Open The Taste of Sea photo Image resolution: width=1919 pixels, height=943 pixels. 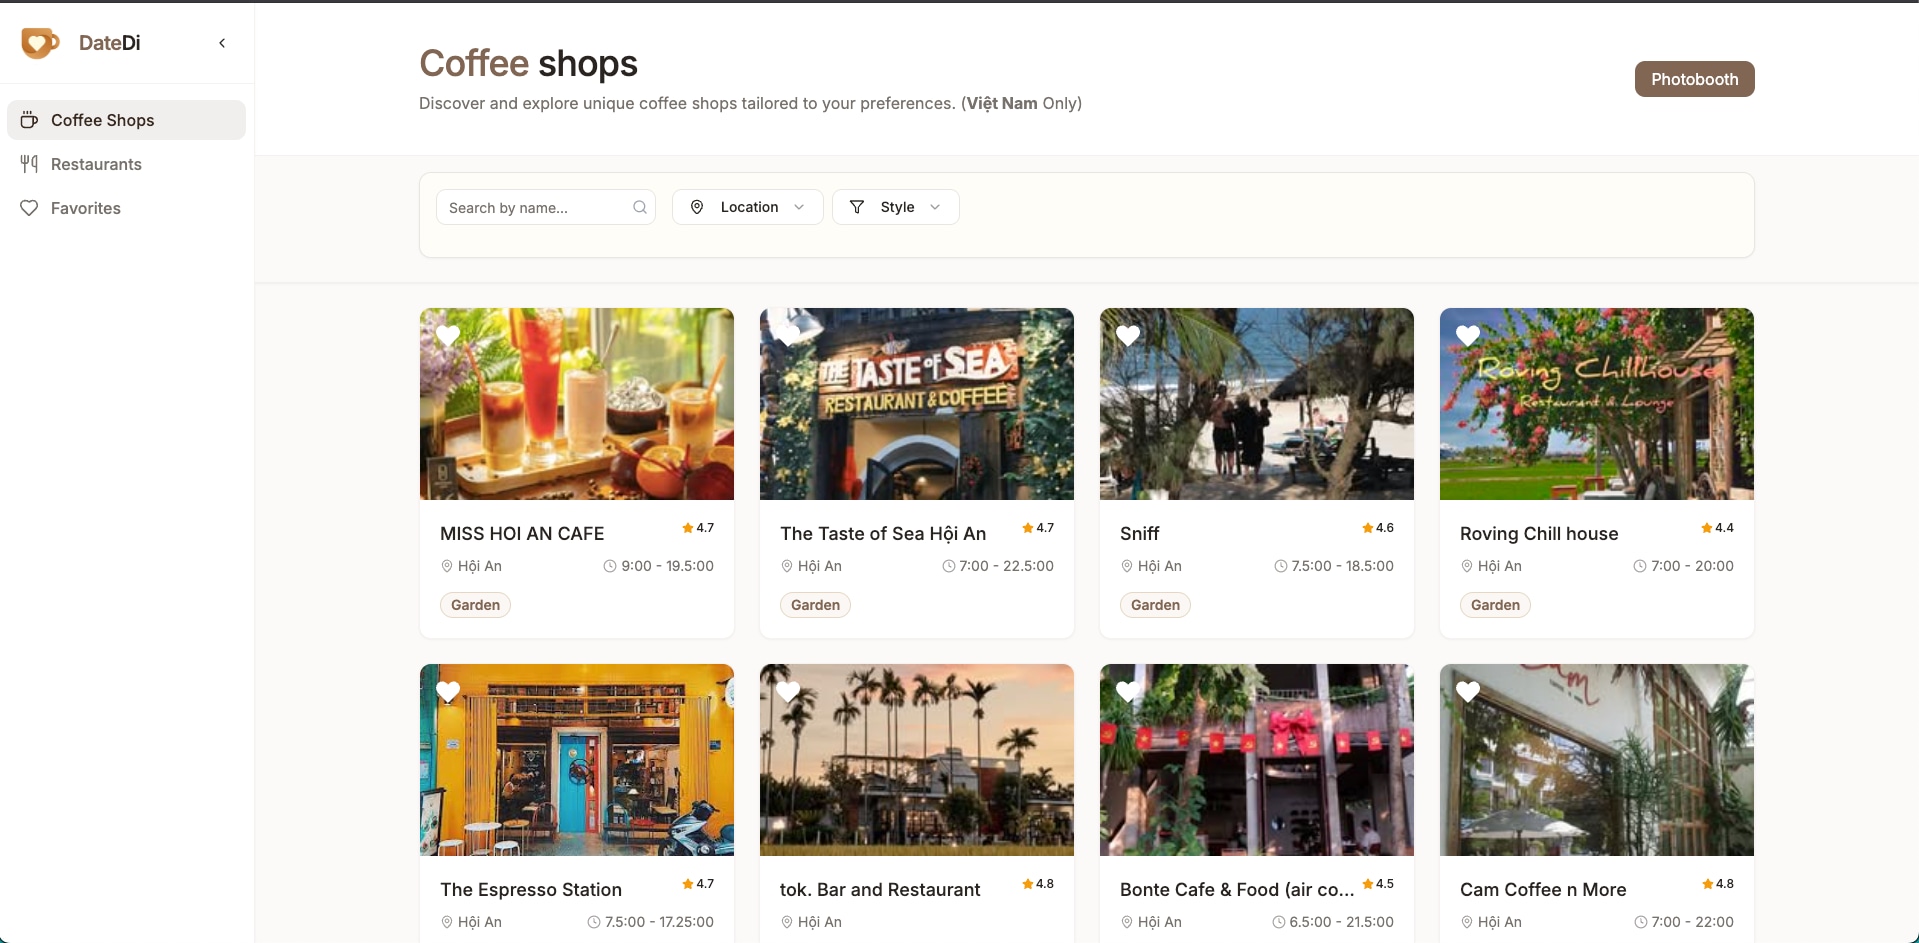pos(917,404)
